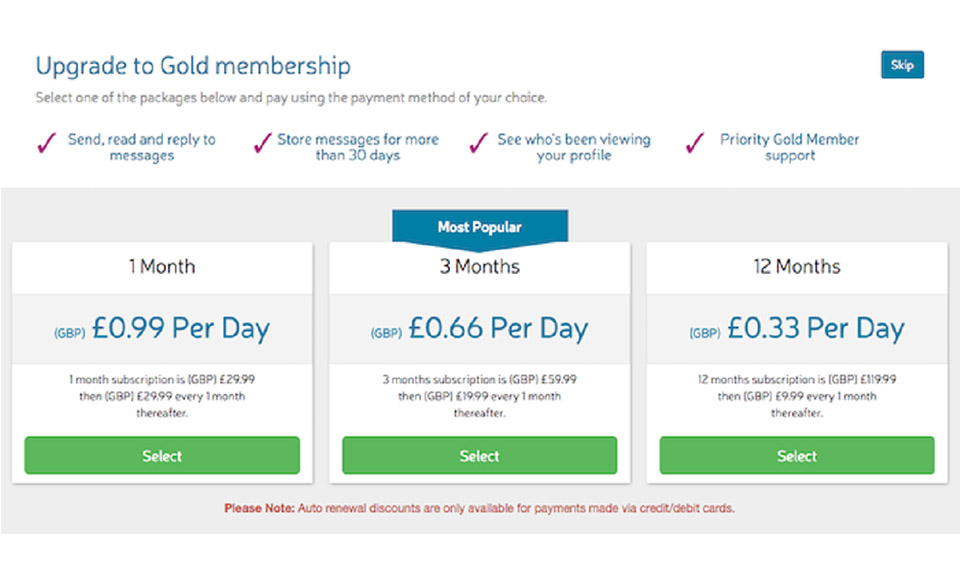Screen dimensions: 960x561
Task: Click the Most Popular banner
Action: [x=479, y=227]
